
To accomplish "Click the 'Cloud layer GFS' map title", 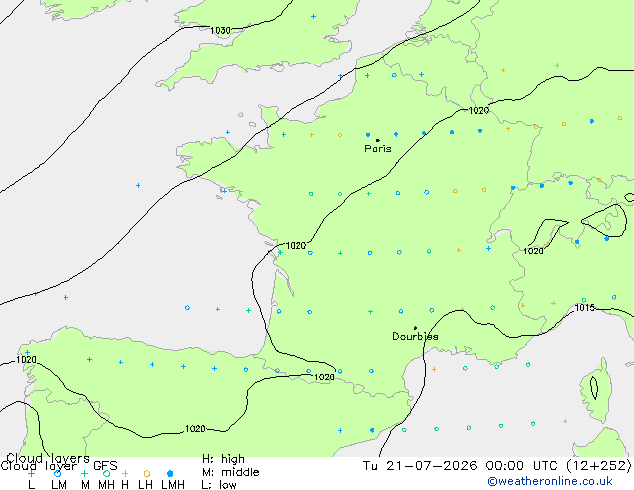I will [x=59, y=466].
